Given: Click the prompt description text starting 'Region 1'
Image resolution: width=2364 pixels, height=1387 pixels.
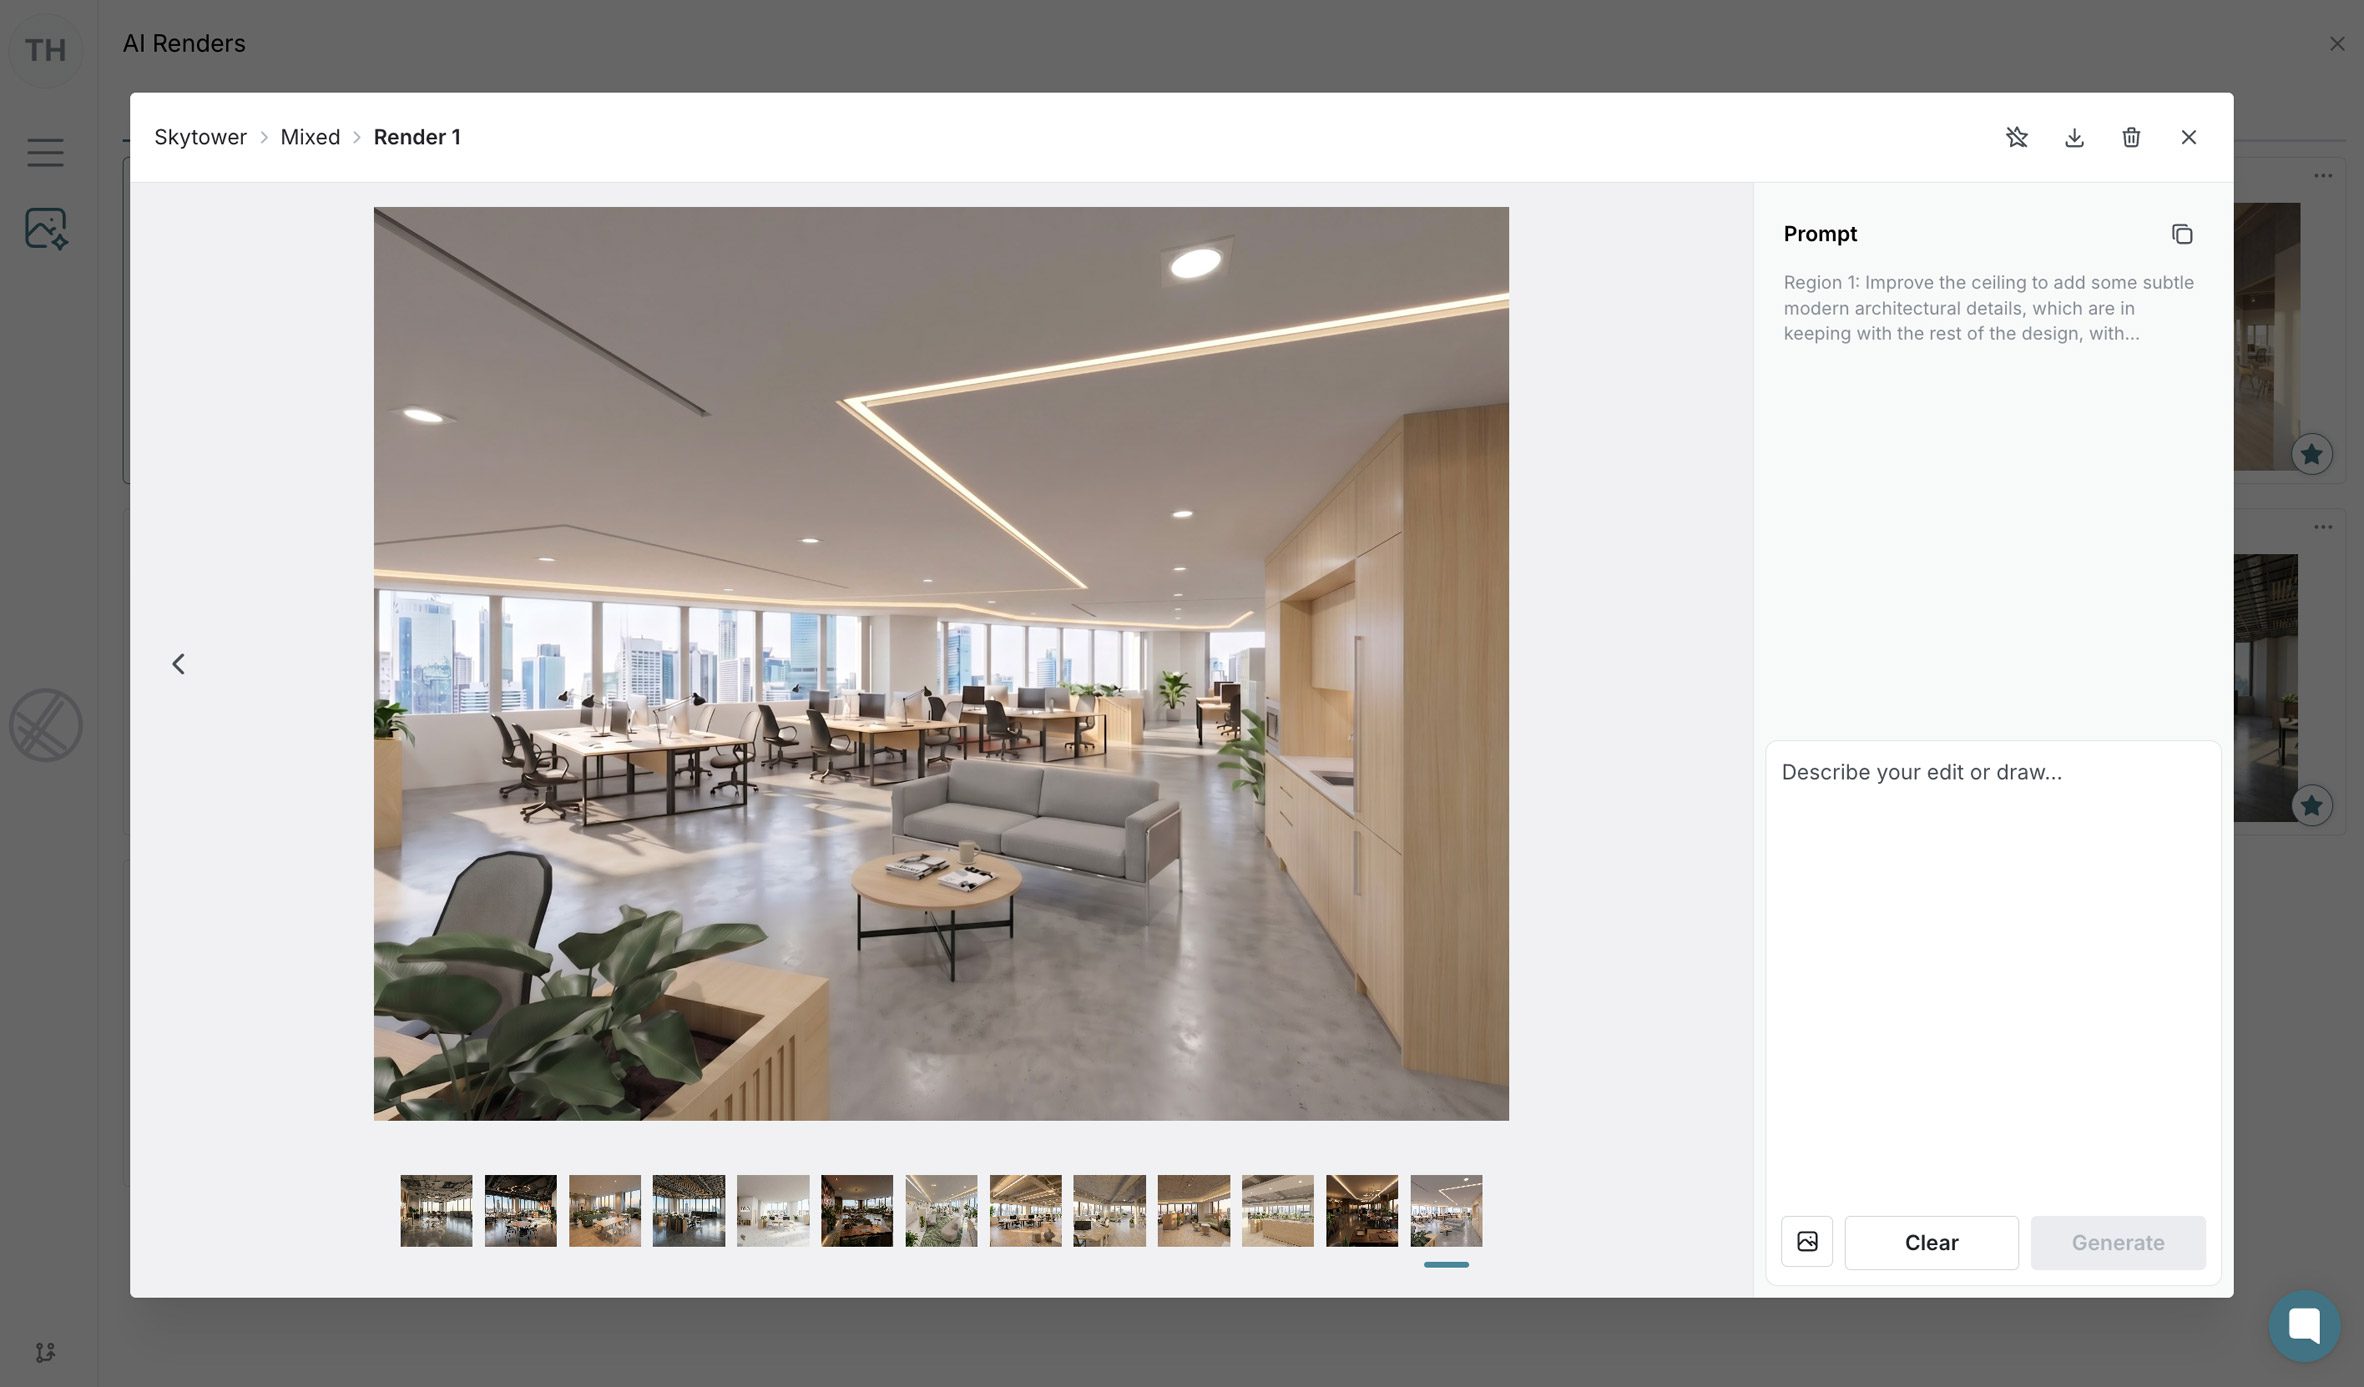Looking at the screenshot, I should tap(1989, 308).
